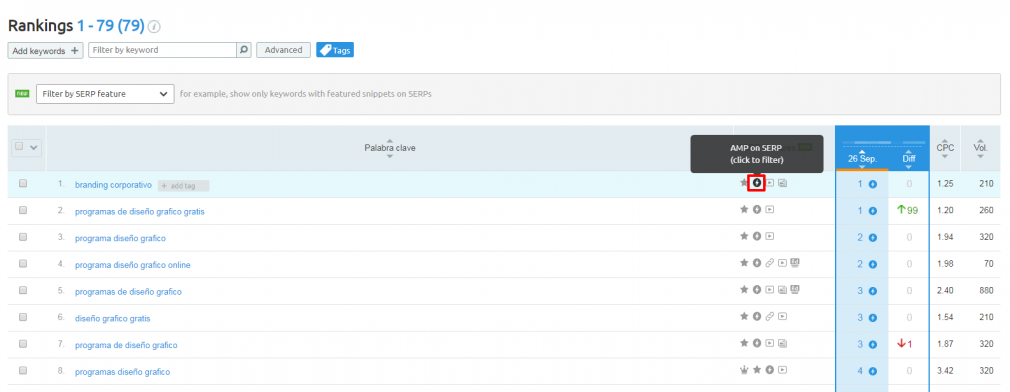This screenshot has width=1010, height=392.
Task: Open the branding corporativo keyword link
Action: point(113,185)
